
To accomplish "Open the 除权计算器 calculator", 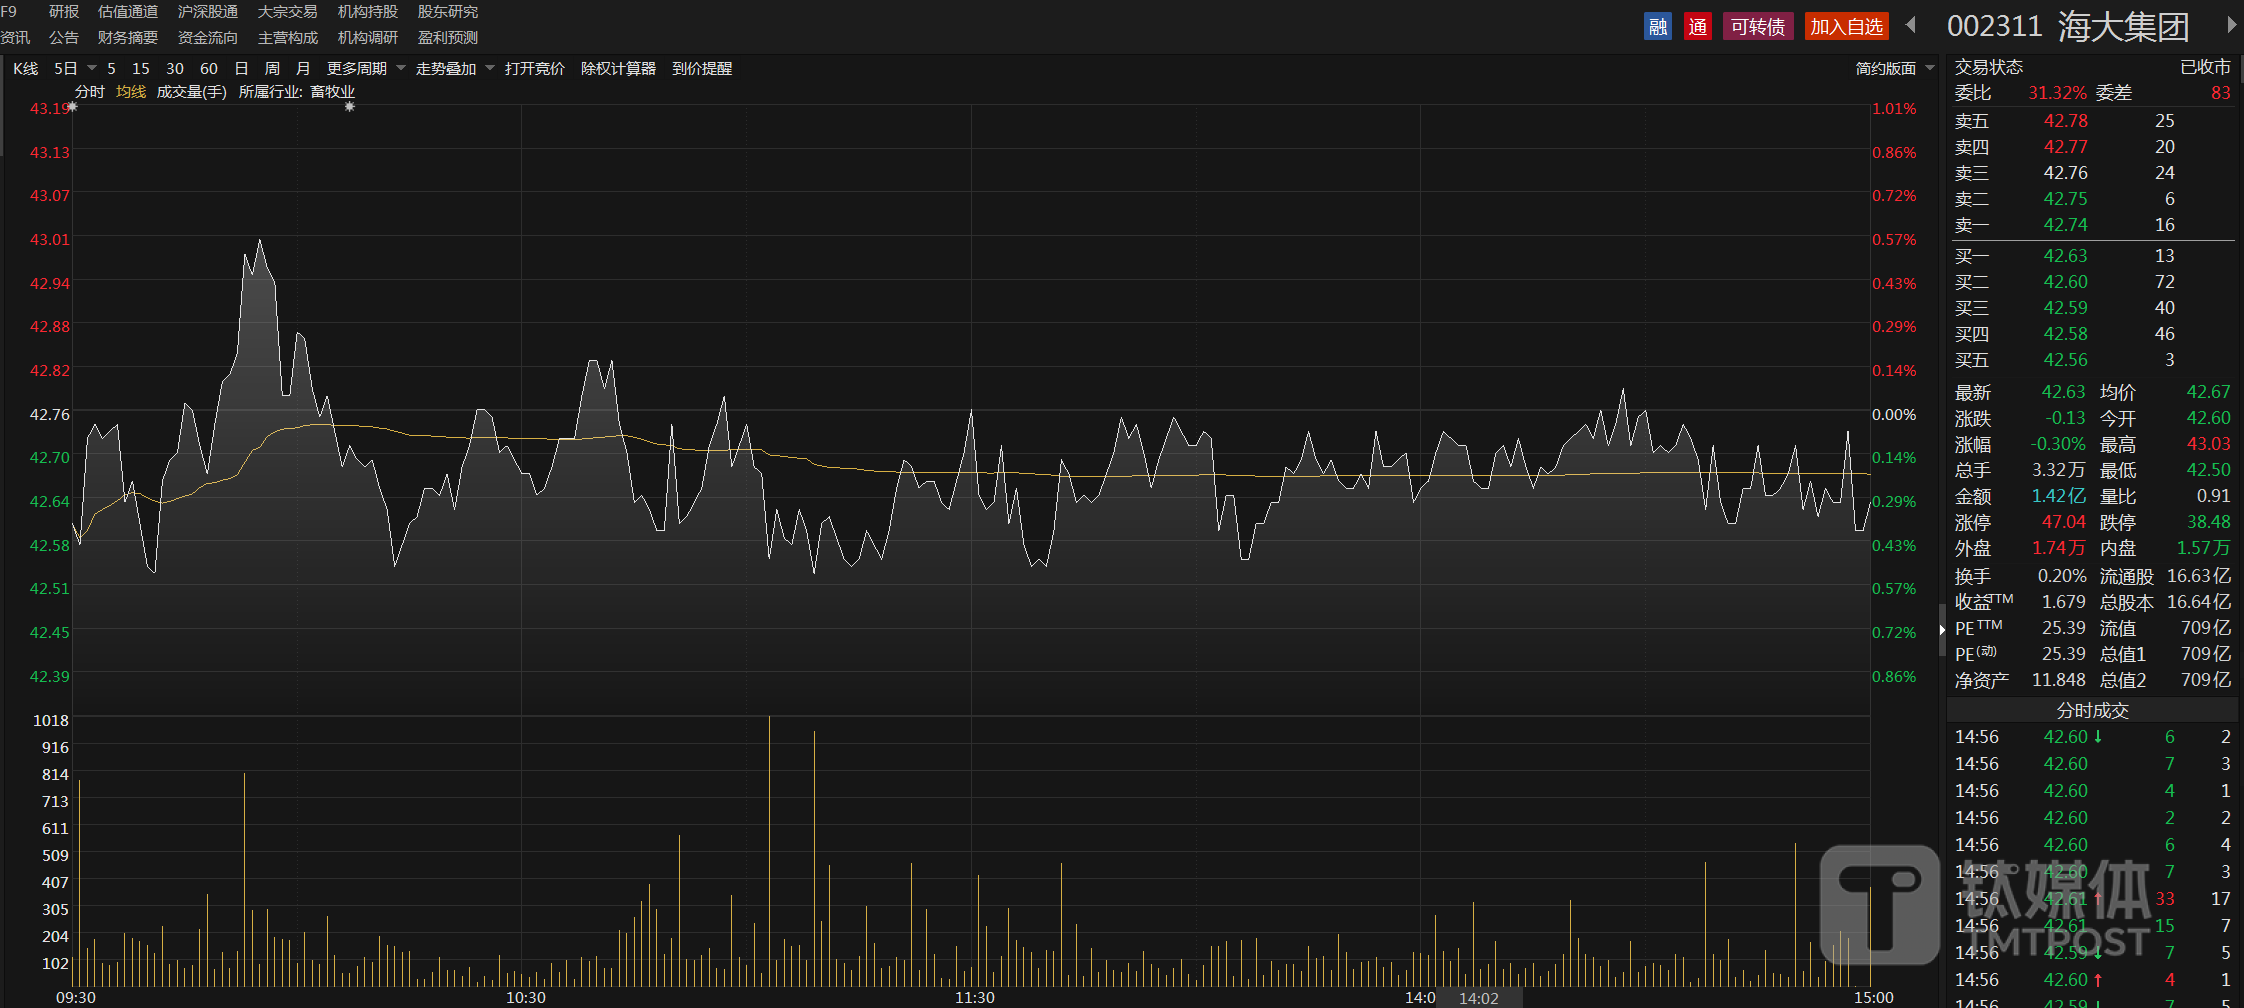I will pos(618,68).
